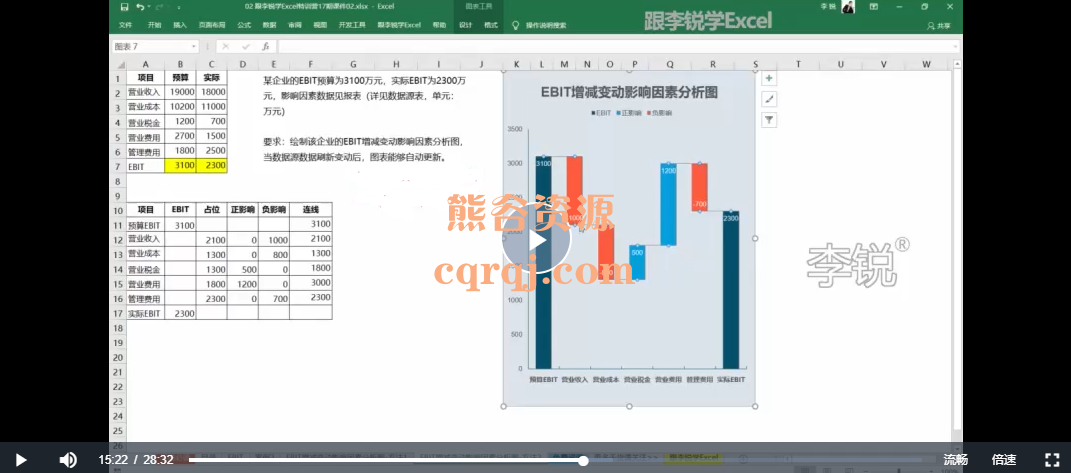
Task: Play the video using bottom-left play icon
Action: click(21, 460)
